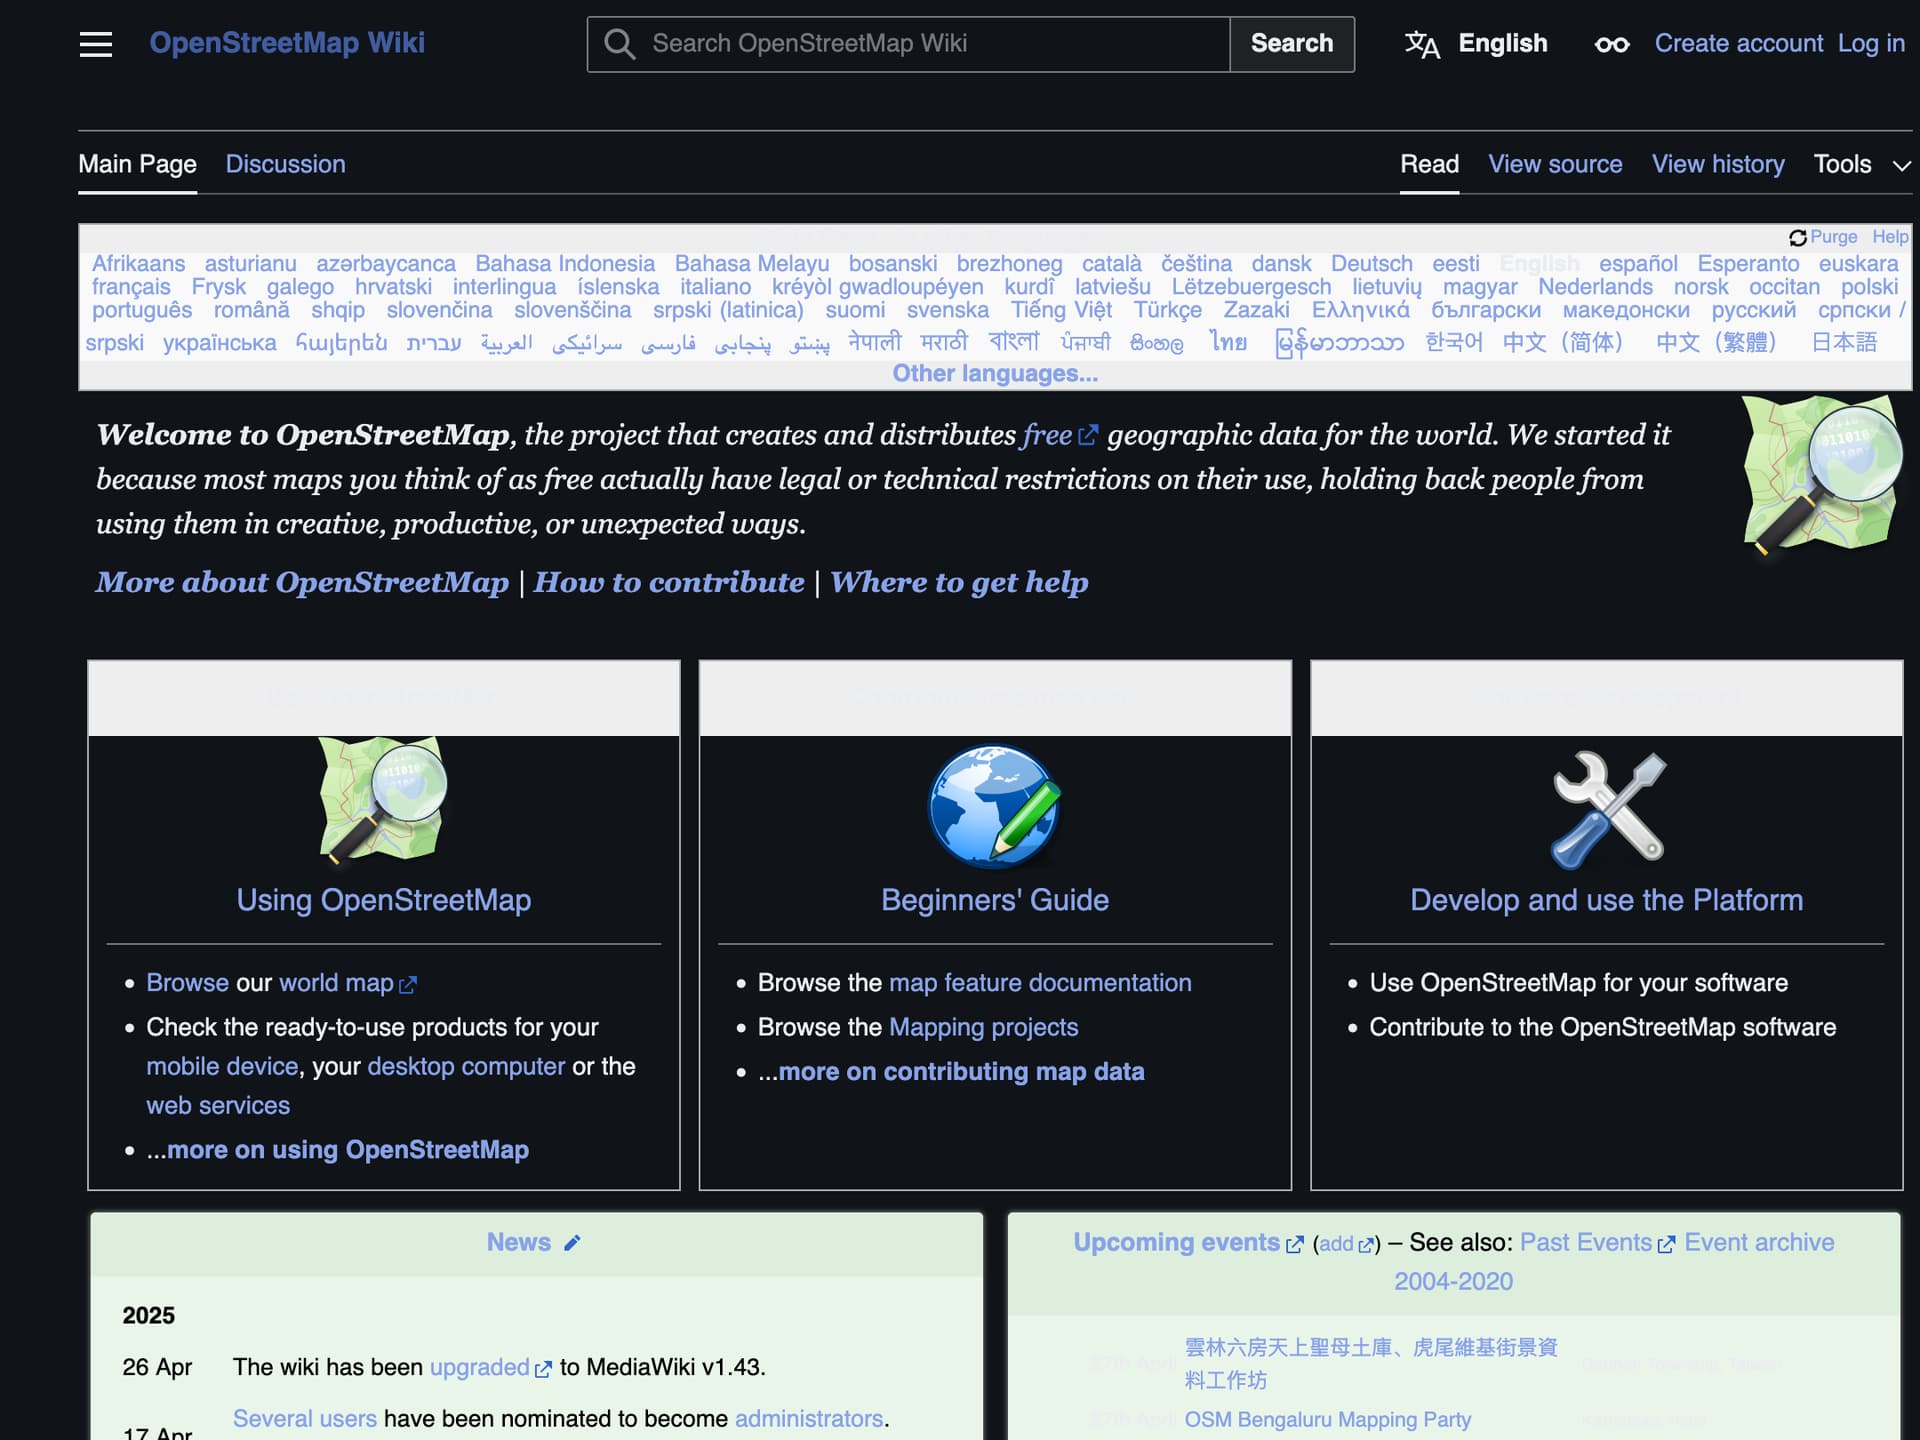This screenshot has width=1920, height=1440.
Task: Select the Main Page tab
Action: pyautogui.click(x=138, y=164)
